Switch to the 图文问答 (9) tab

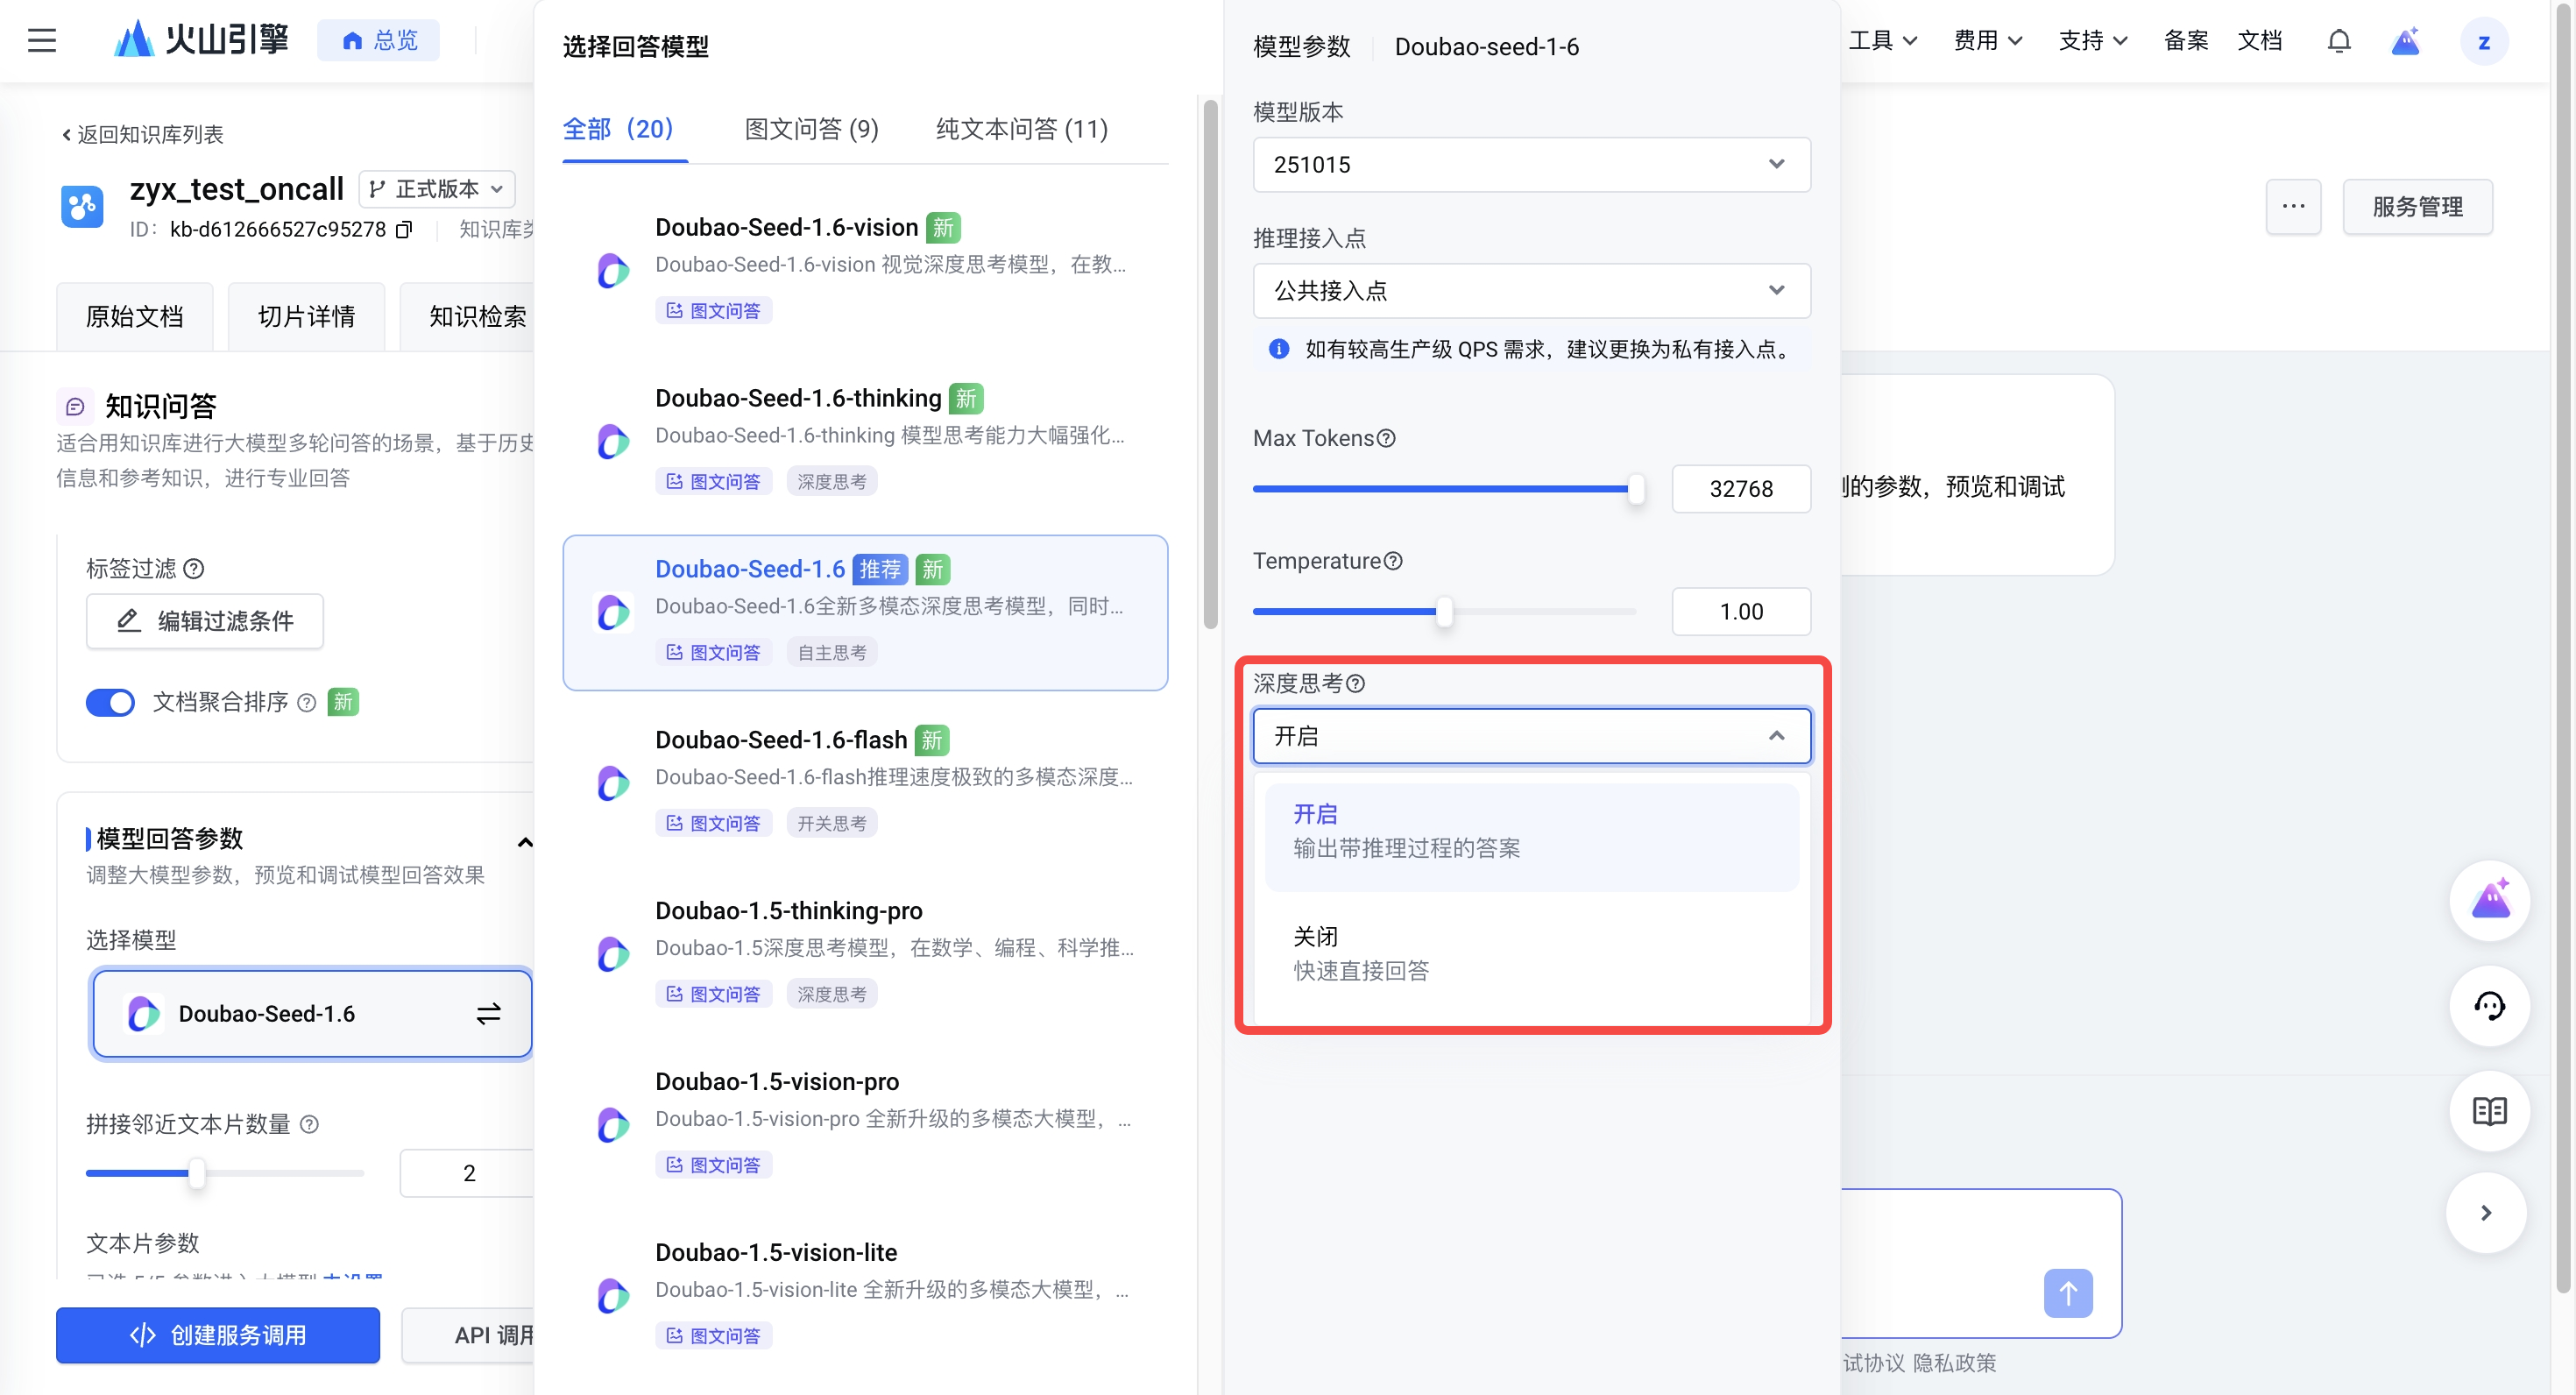pyautogui.click(x=811, y=129)
